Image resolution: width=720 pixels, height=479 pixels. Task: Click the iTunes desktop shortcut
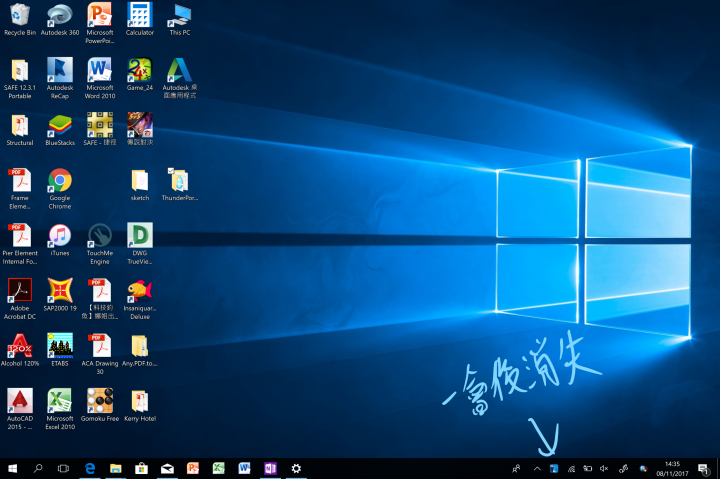tap(60, 240)
